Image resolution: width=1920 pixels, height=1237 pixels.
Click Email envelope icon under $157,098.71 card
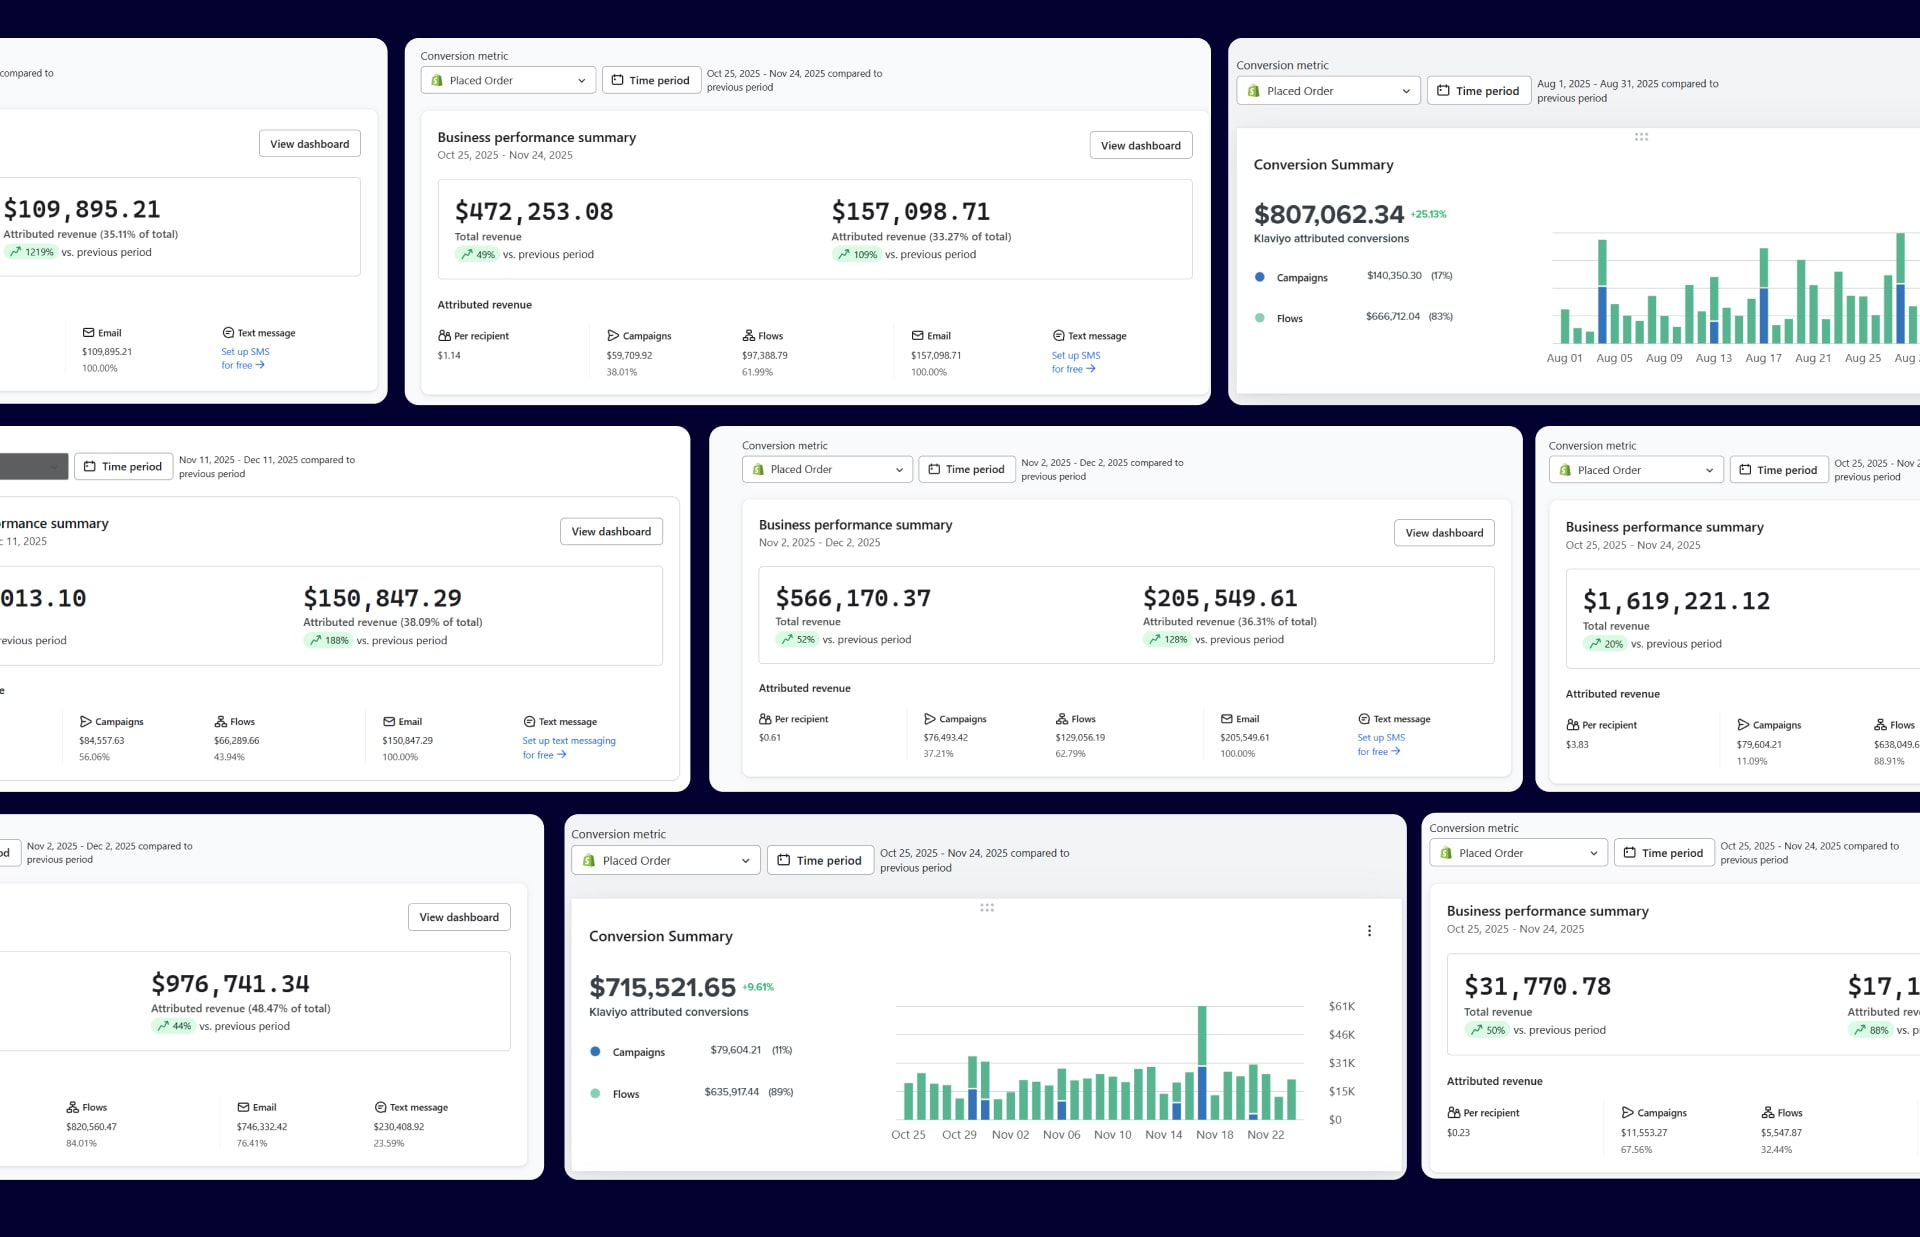tap(917, 336)
